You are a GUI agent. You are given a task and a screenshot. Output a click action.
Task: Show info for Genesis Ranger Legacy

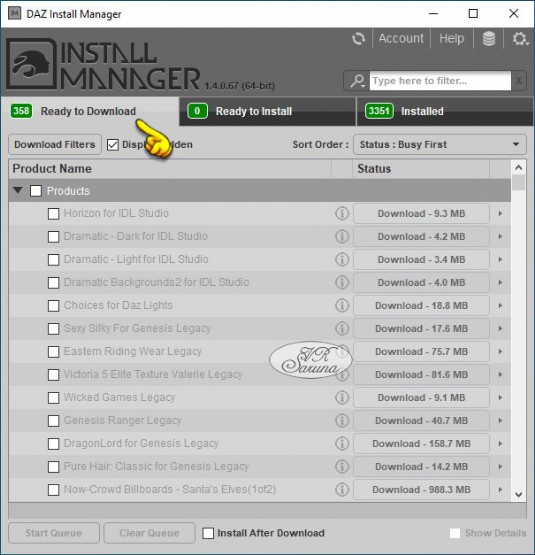[342, 420]
